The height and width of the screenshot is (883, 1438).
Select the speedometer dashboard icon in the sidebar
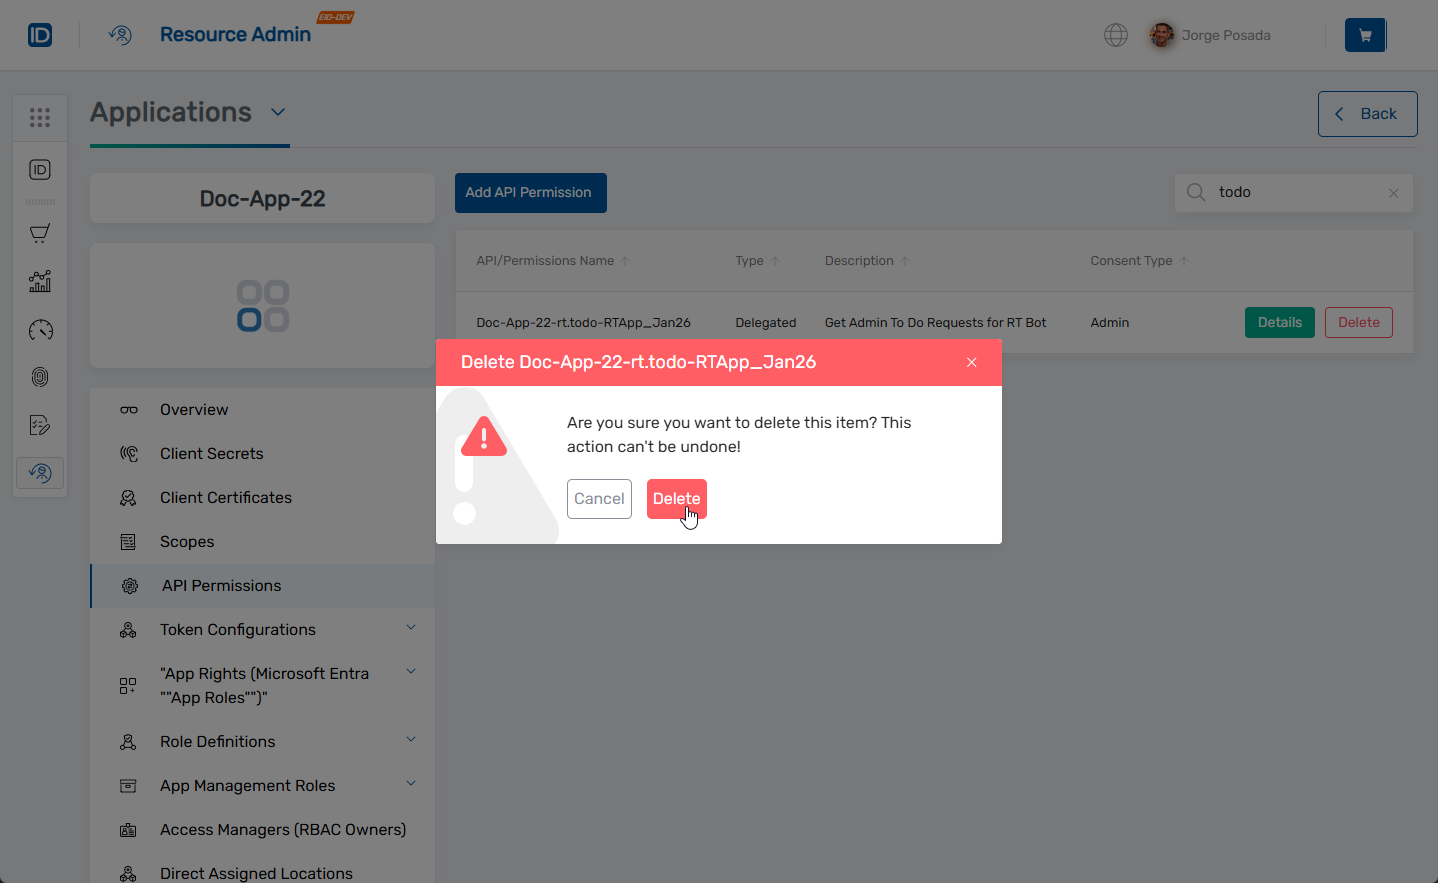[40, 329]
